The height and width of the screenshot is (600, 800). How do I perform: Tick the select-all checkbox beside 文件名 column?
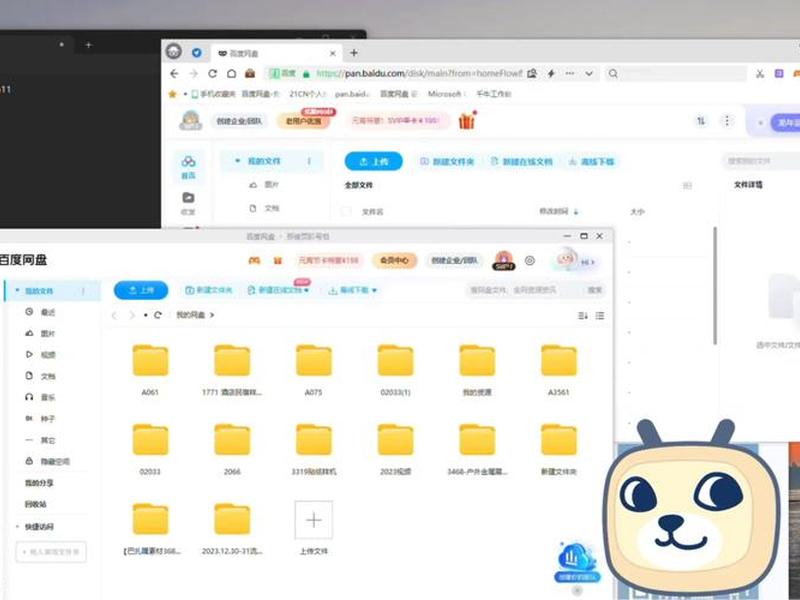coord(346,211)
